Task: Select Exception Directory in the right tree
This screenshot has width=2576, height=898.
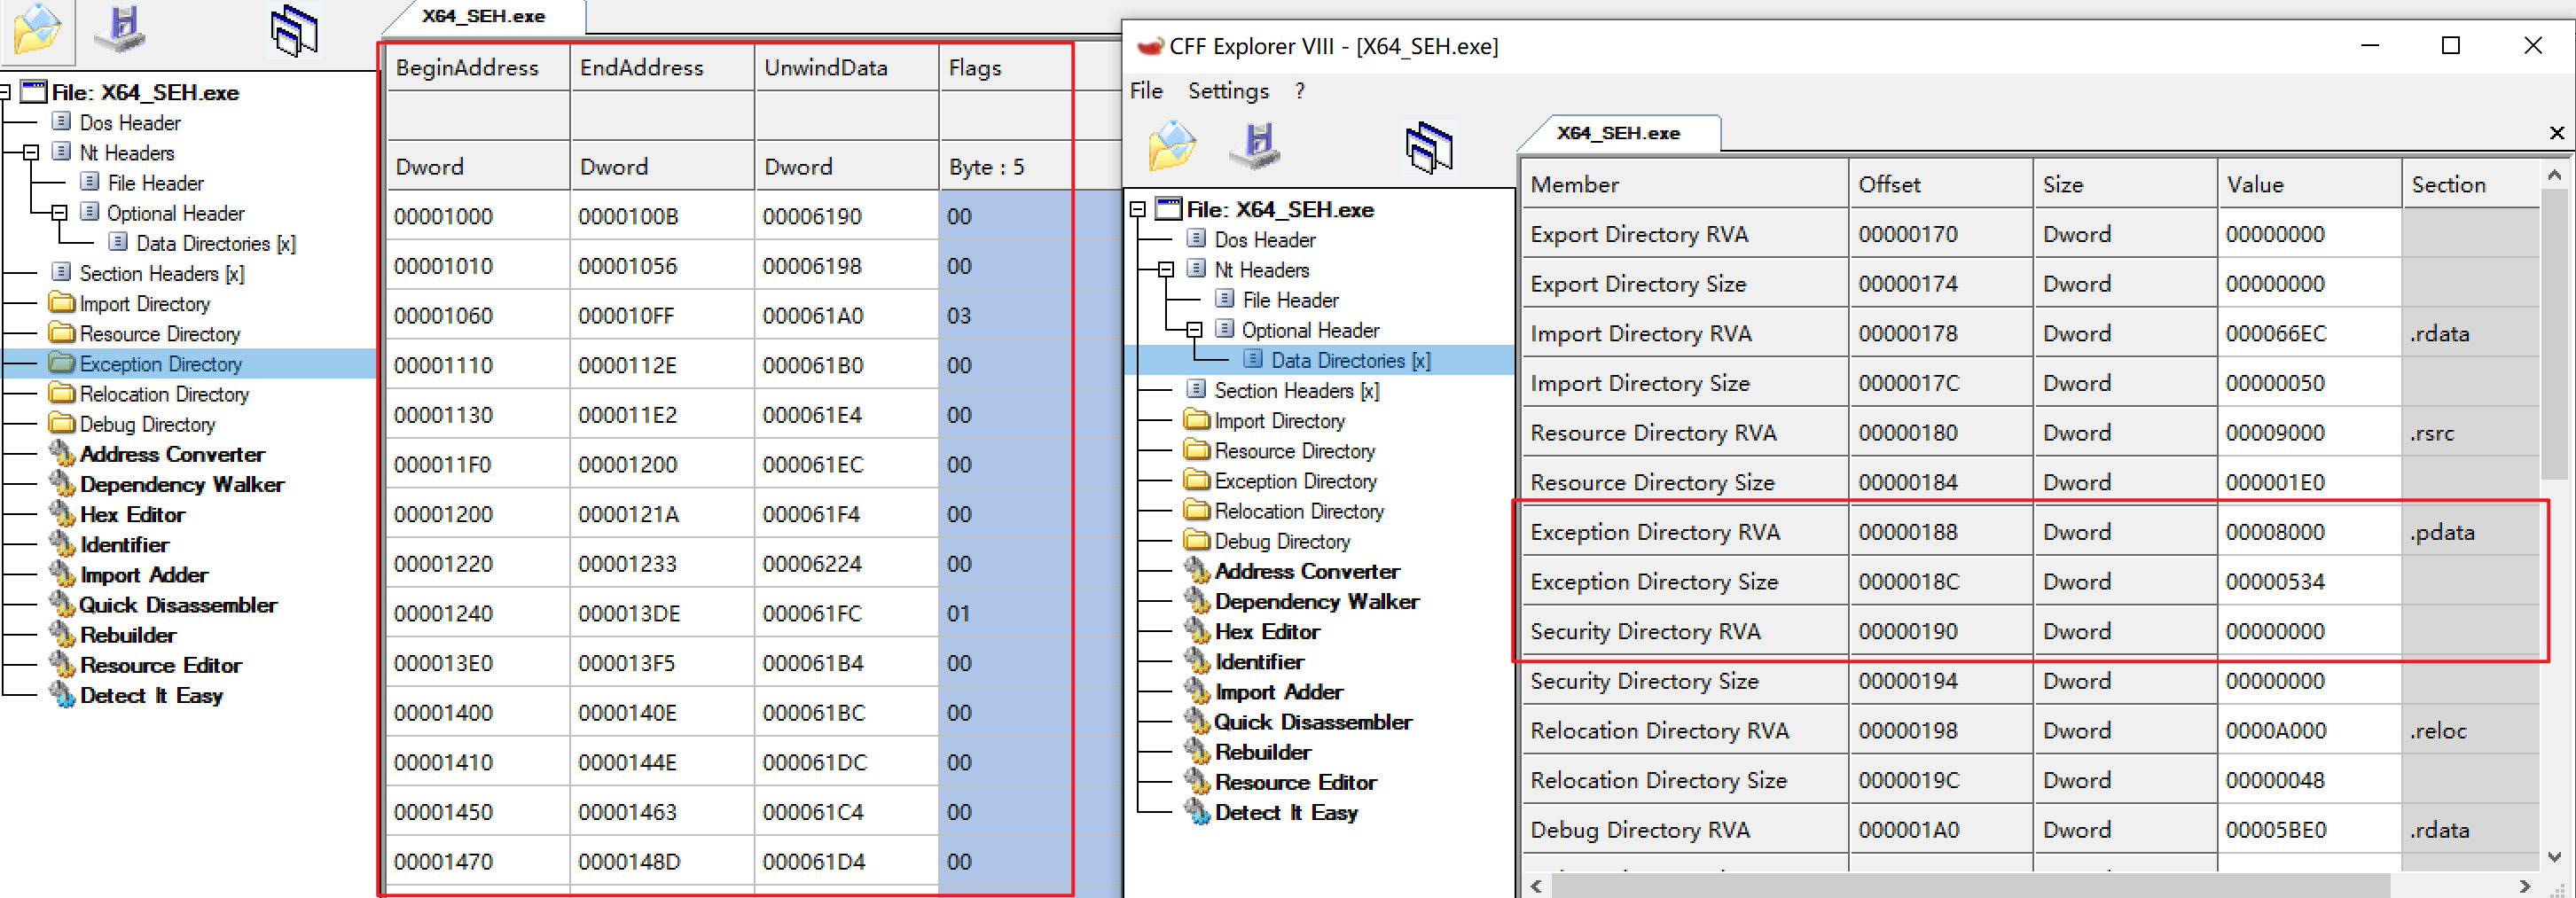Action: coord(1295,481)
